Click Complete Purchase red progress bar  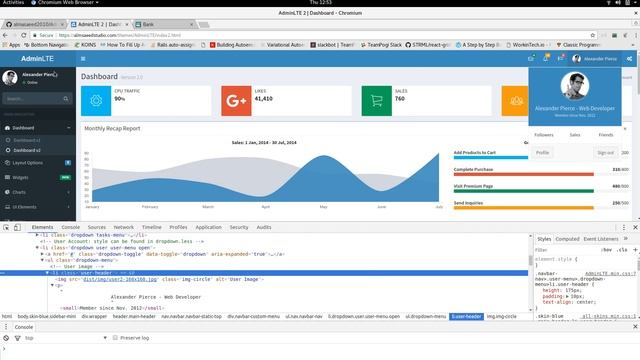click(x=524, y=174)
